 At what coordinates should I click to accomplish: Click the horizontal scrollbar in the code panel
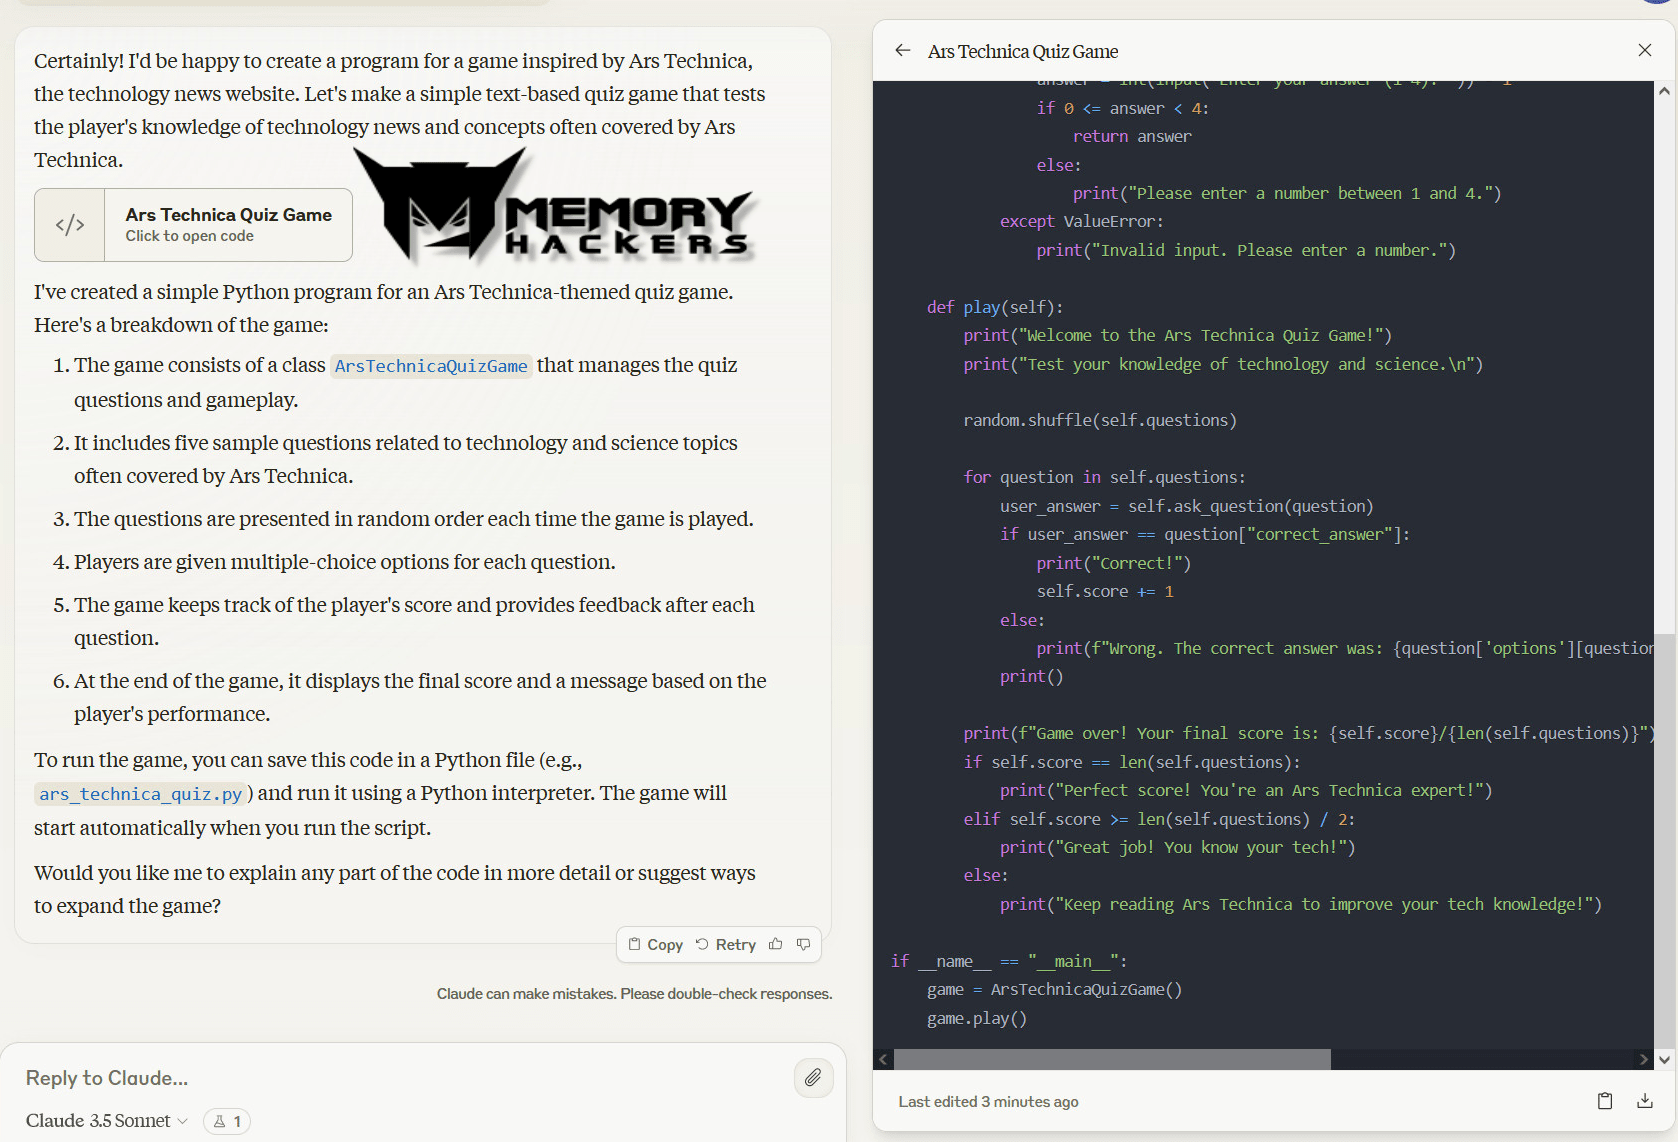click(x=1112, y=1059)
